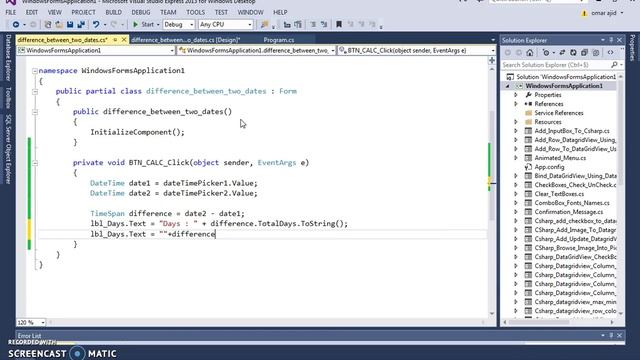
Task: Click the Refresh icon in Solution Explorer
Action: click(573, 53)
